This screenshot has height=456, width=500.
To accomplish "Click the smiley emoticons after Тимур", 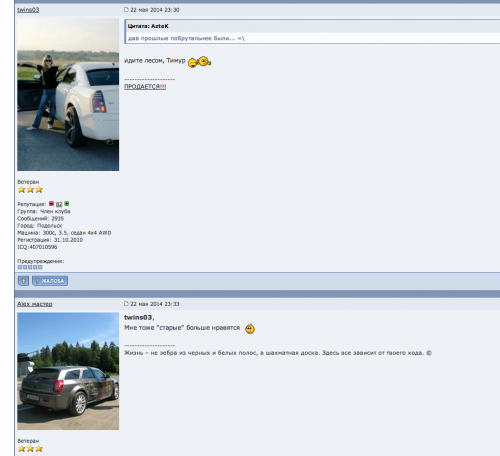I will 199,62.
